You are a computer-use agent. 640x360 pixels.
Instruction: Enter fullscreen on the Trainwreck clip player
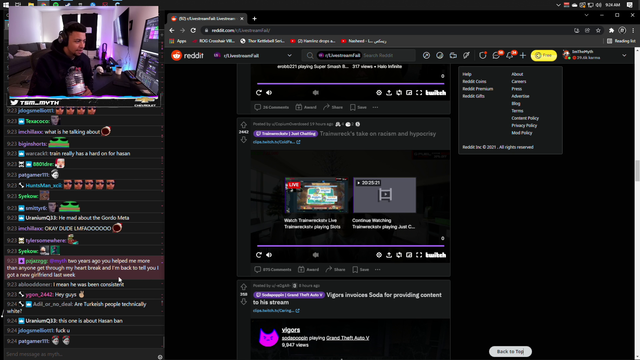coord(419,255)
